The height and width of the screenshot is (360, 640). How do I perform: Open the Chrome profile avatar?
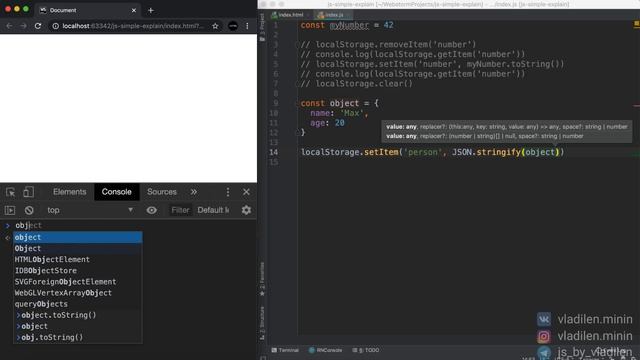pyautogui.click(x=233, y=26)
